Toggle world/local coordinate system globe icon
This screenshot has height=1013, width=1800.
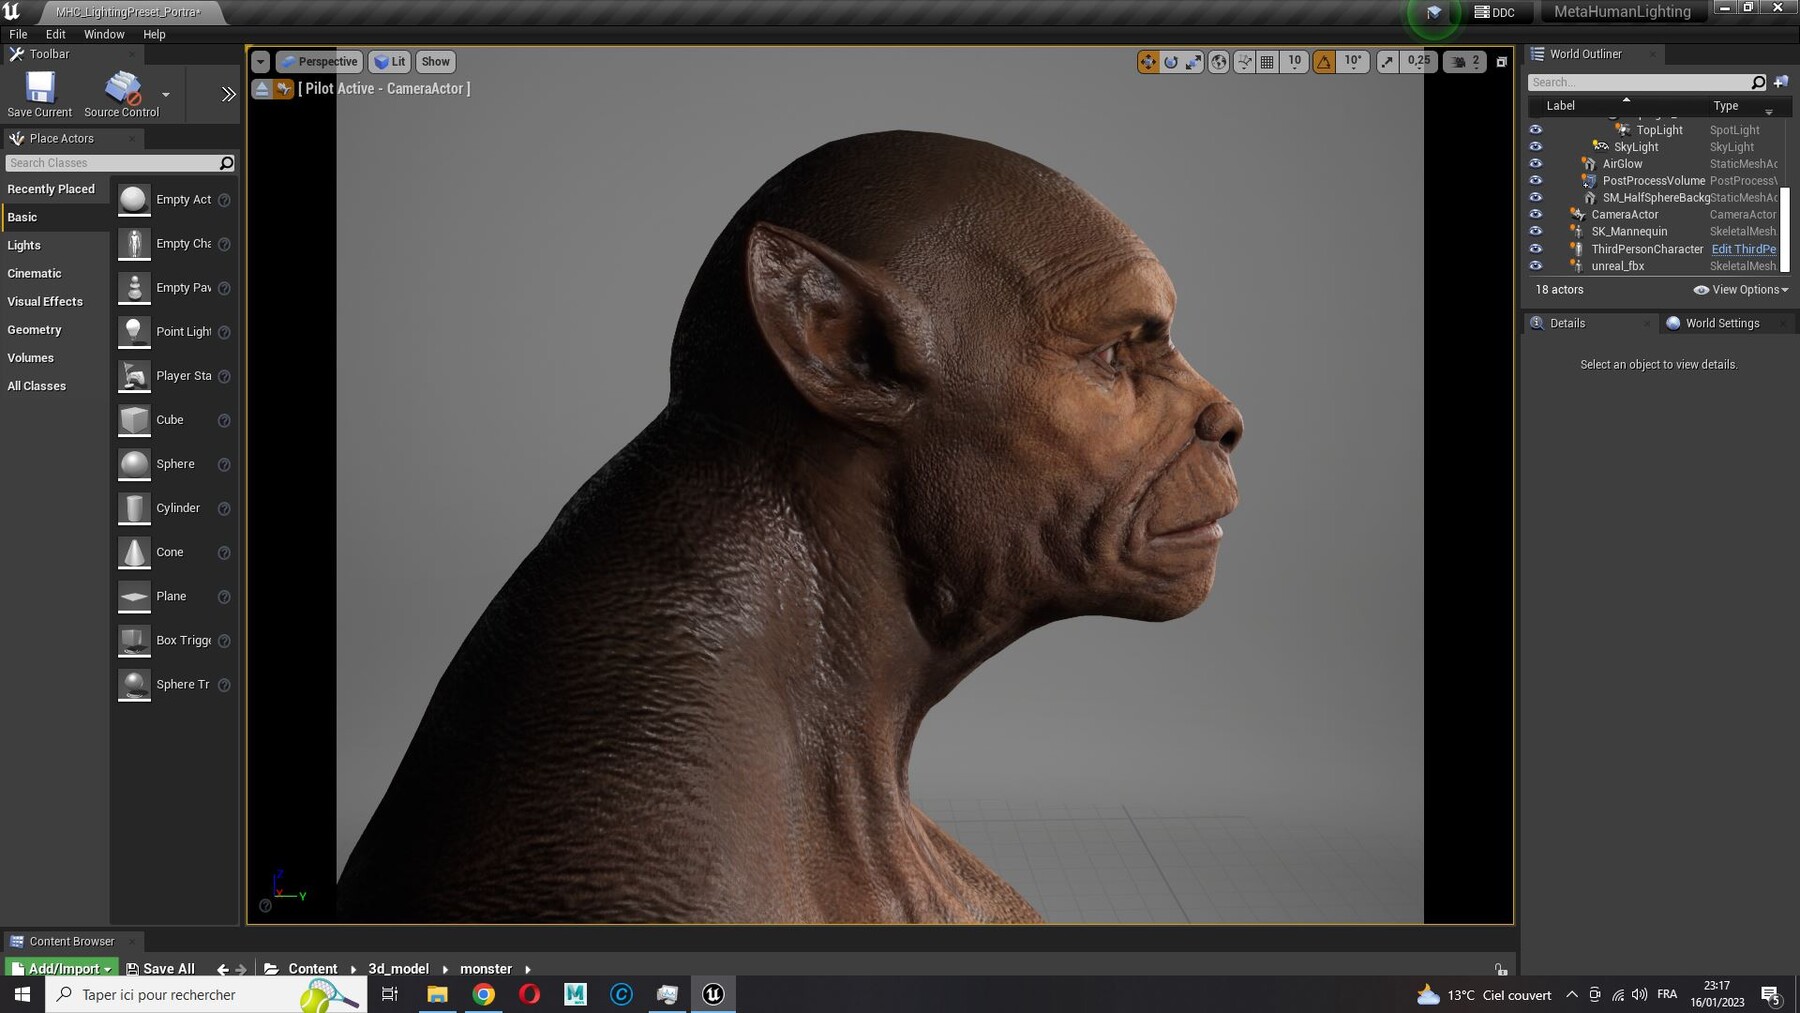click(1219, 62)
